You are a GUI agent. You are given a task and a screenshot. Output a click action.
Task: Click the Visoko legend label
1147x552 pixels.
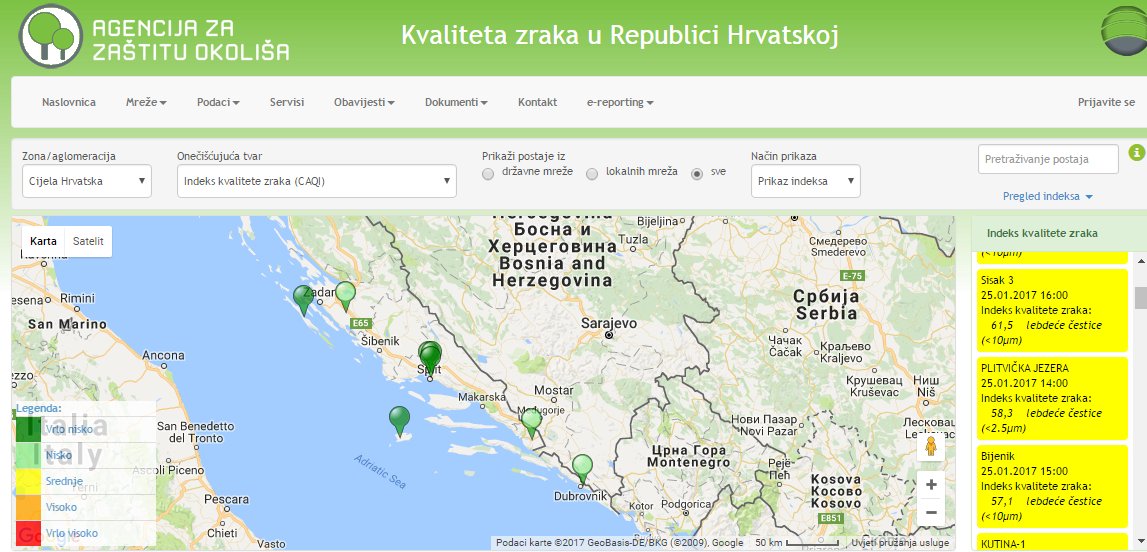61,507
